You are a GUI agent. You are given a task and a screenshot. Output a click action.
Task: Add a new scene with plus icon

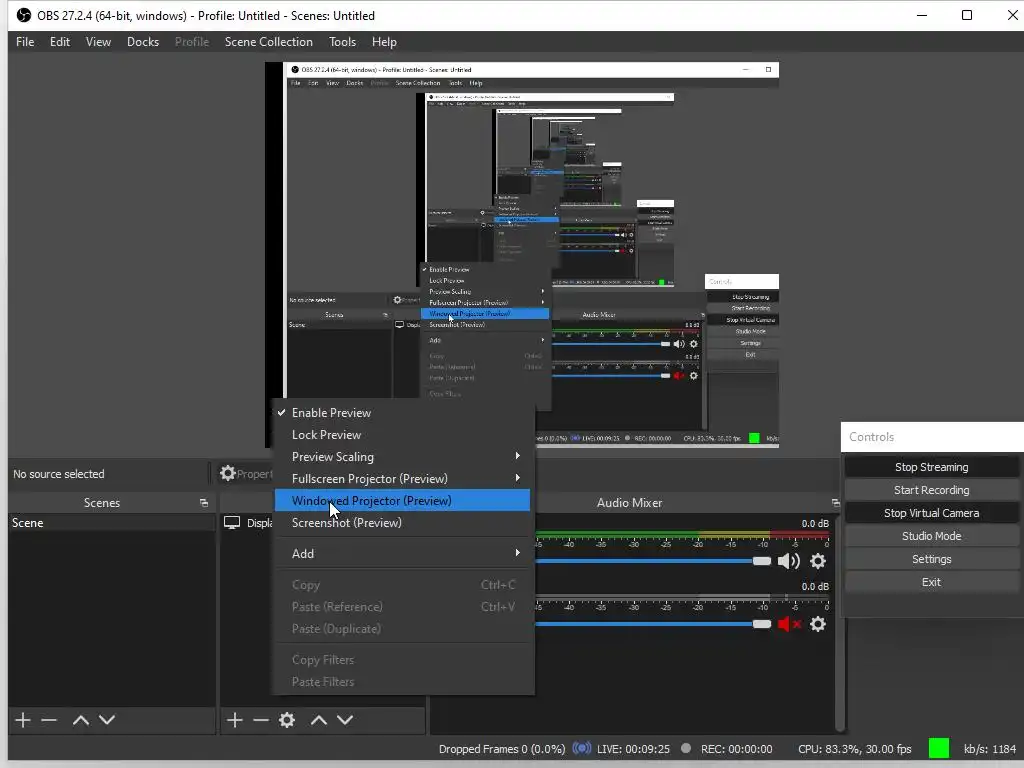tap(23, 720)
